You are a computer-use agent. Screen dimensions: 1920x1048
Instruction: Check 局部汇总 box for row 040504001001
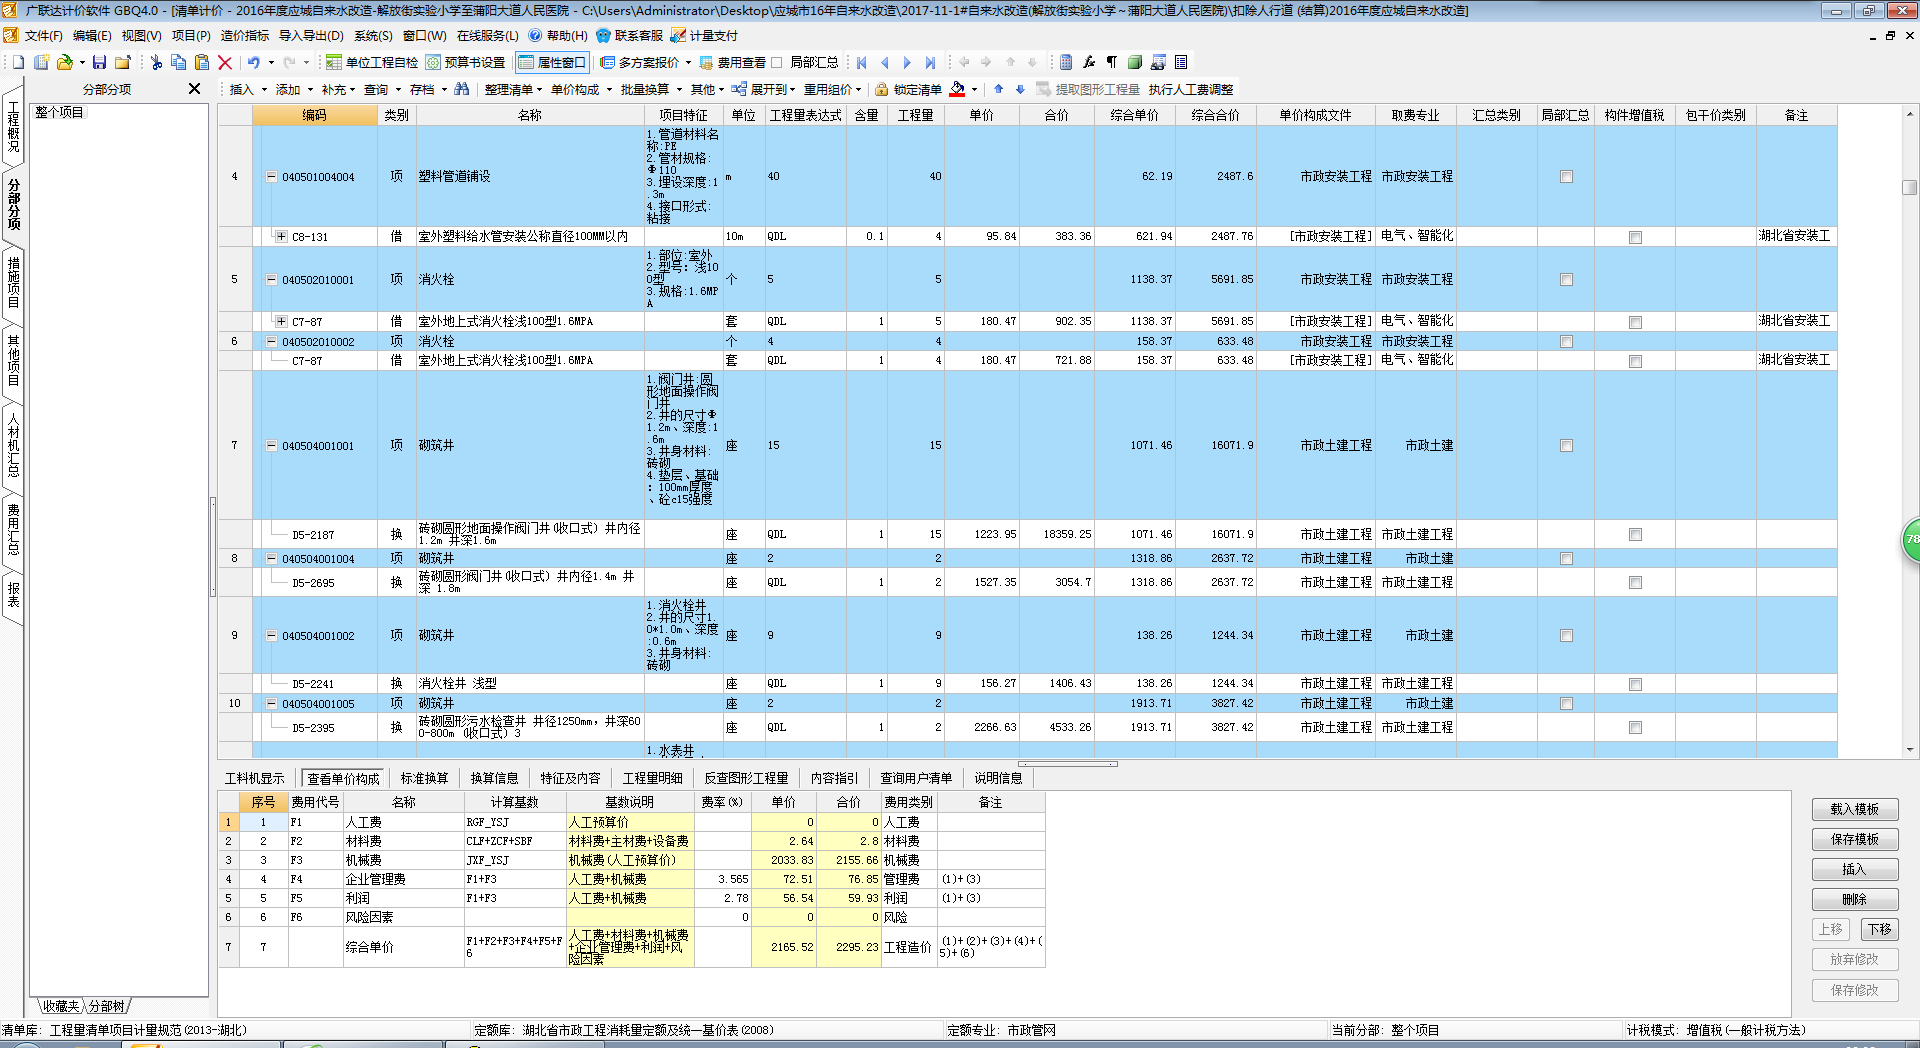pos(1566,446)
